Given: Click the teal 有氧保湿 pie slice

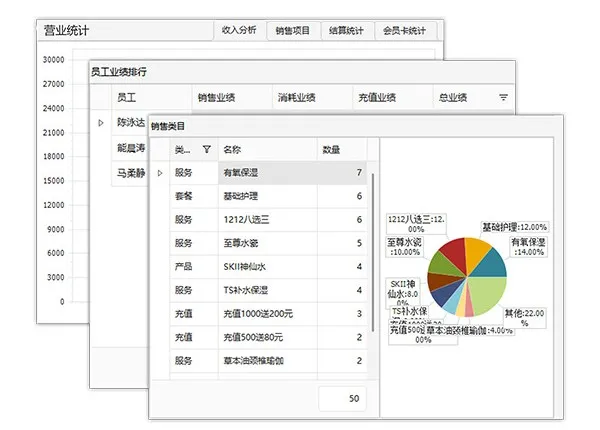Looking at the screenshot, I should [x=492, y=264].
